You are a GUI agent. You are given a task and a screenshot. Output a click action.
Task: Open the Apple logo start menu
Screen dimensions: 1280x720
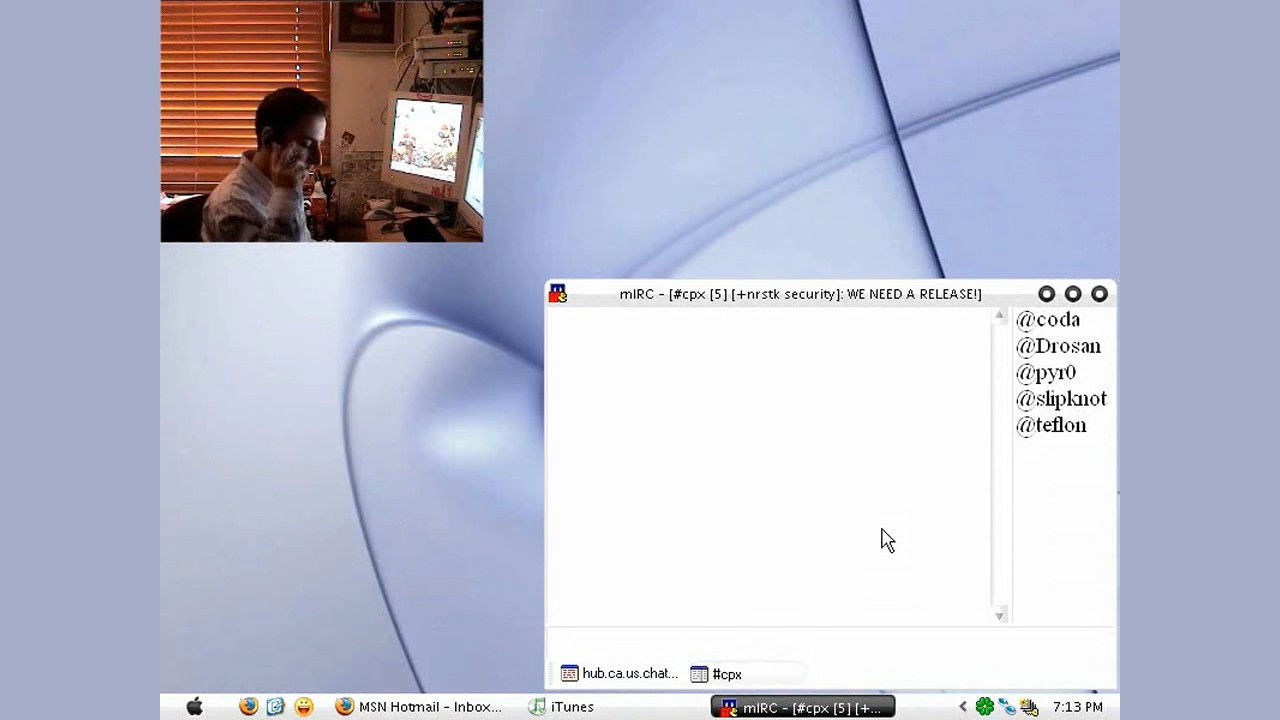[195, 707]
